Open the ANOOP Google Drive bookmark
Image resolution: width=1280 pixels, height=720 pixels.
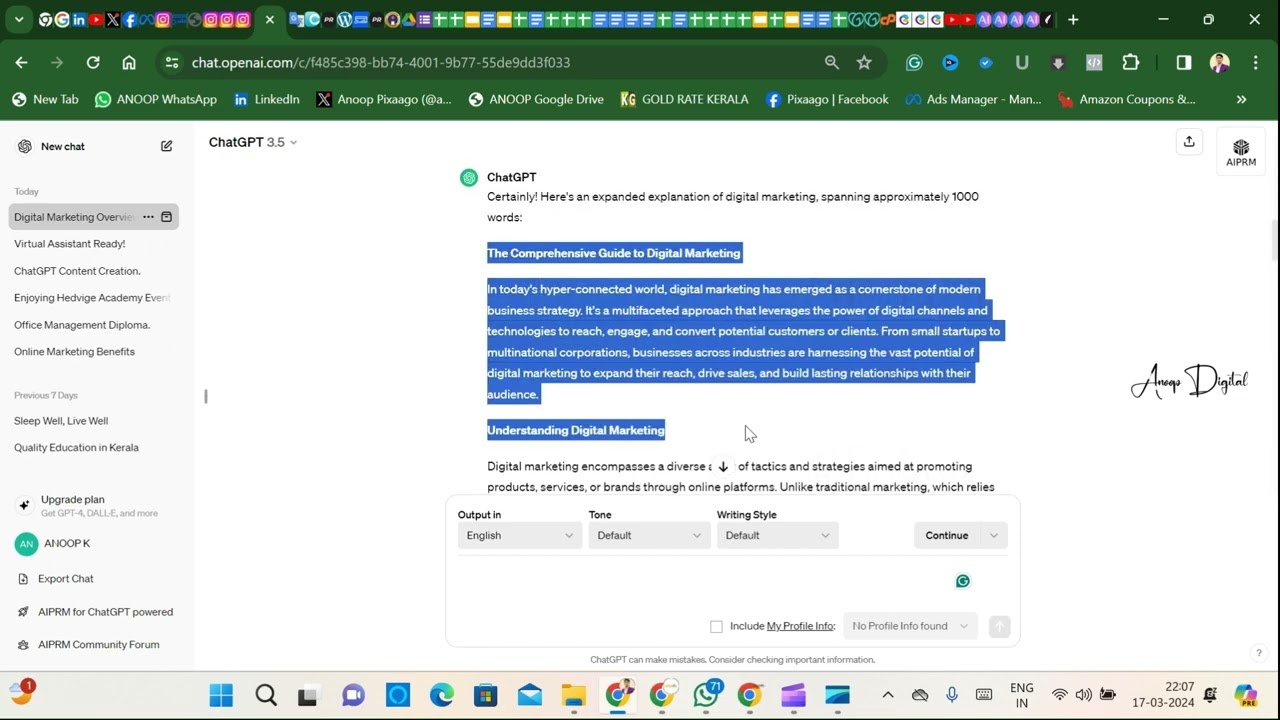point(536,99)
